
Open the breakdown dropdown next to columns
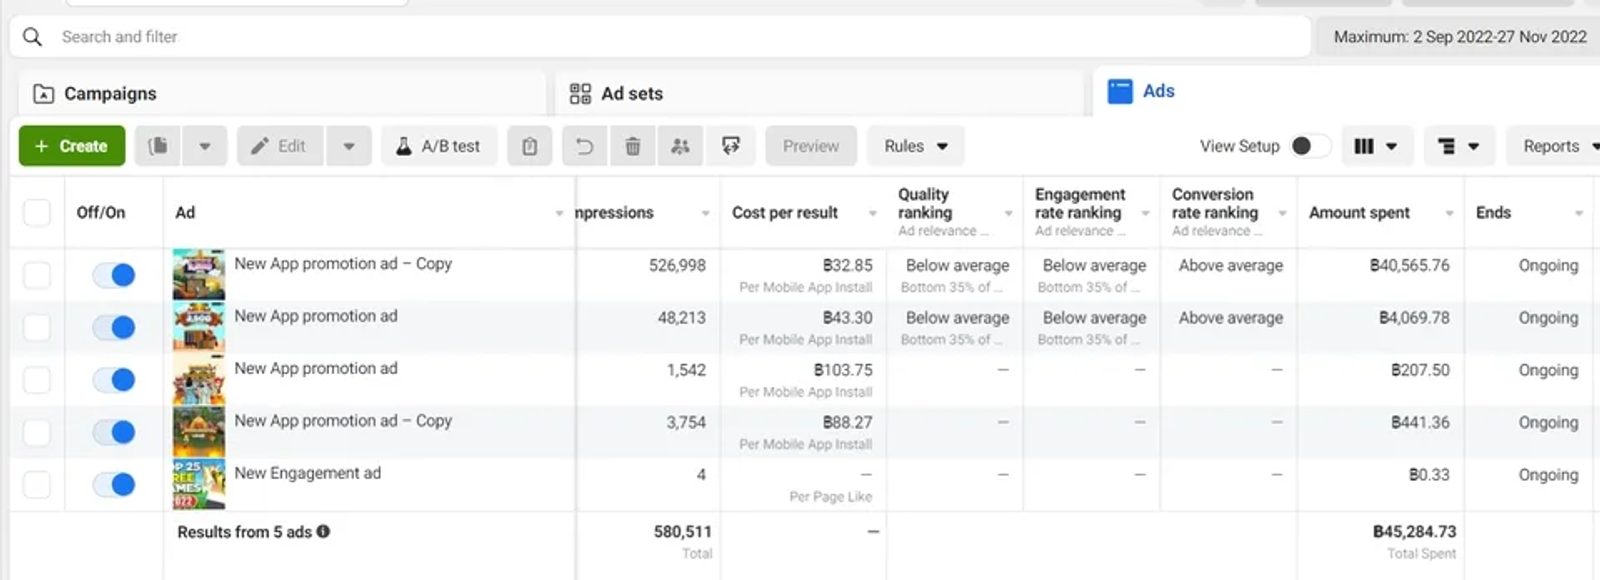click(1458, 146)
